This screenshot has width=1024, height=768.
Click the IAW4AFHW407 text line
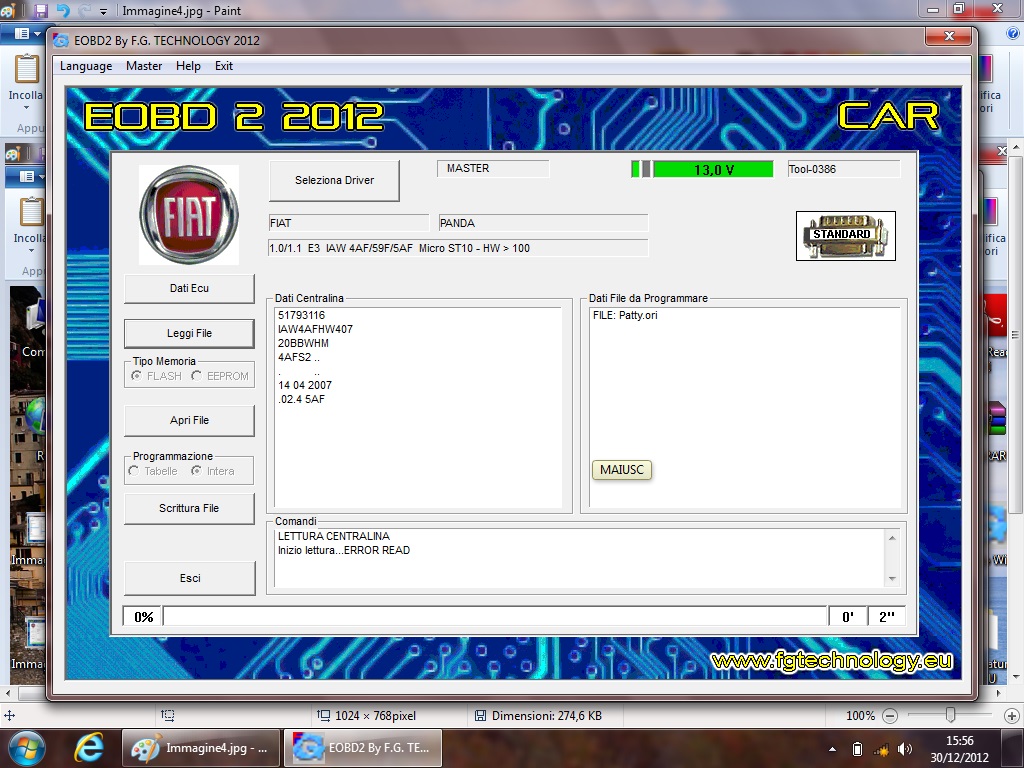315,329
